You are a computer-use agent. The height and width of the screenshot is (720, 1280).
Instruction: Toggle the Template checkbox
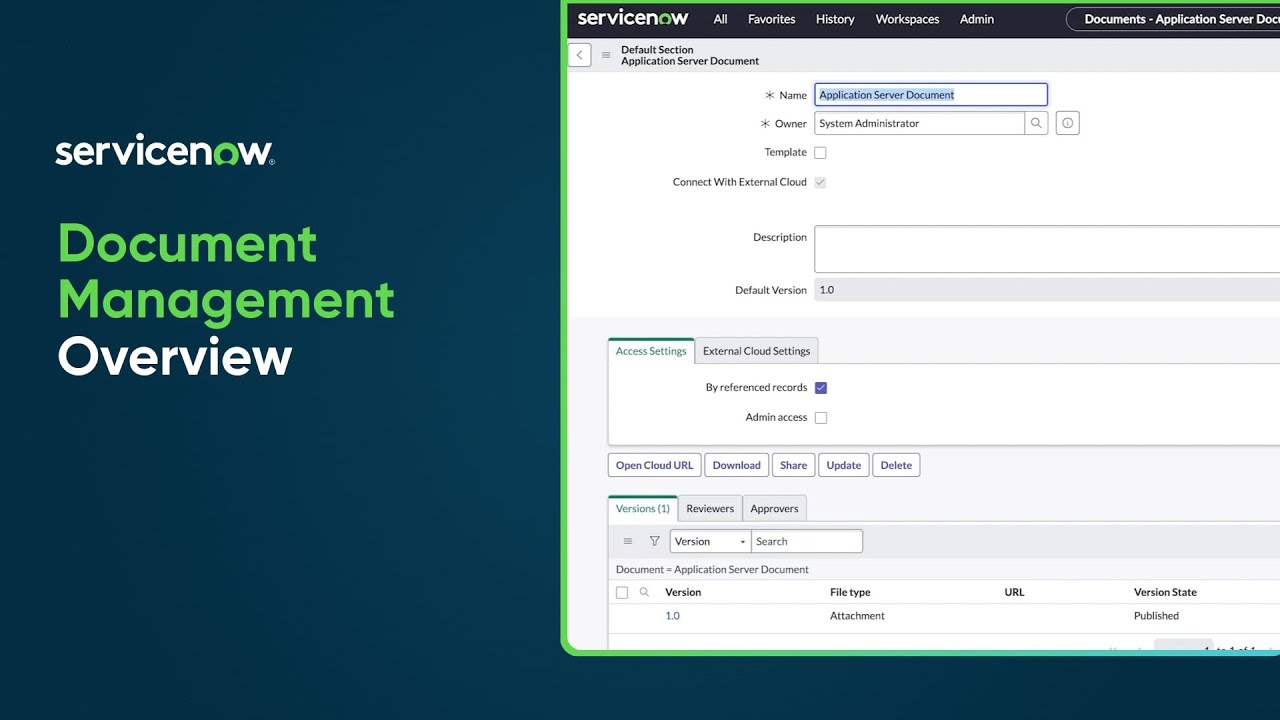[x=820, y=153]
